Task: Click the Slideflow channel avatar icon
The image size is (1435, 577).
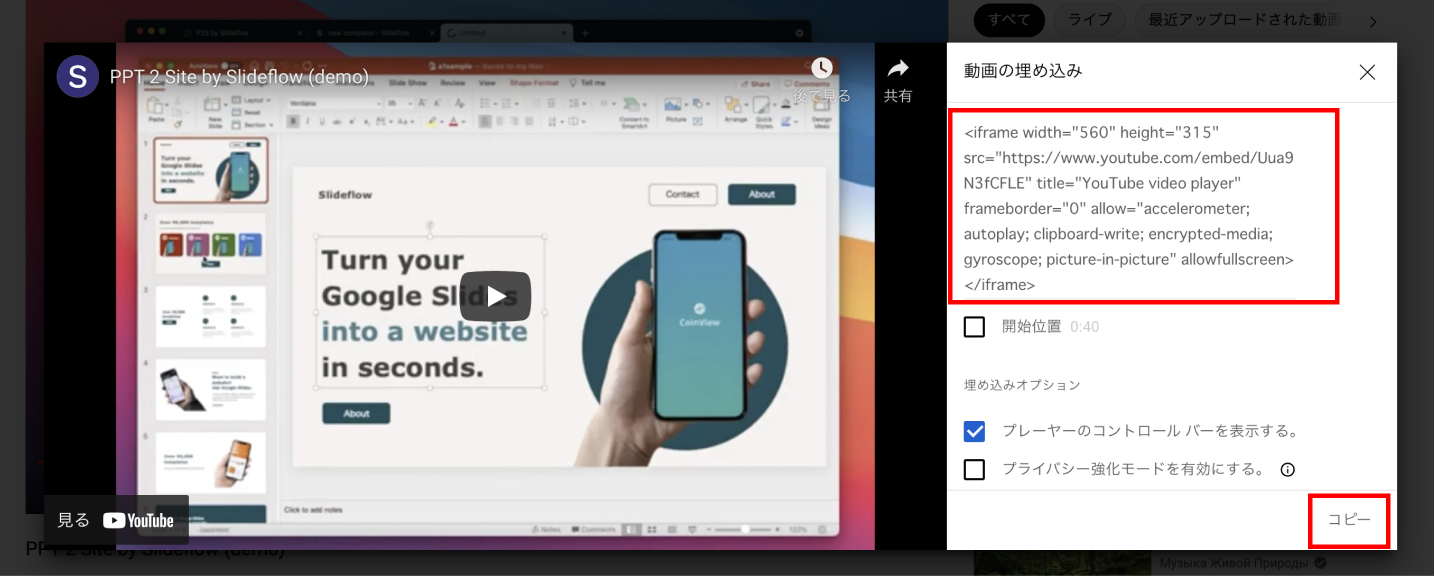Action: coord(77,77)
